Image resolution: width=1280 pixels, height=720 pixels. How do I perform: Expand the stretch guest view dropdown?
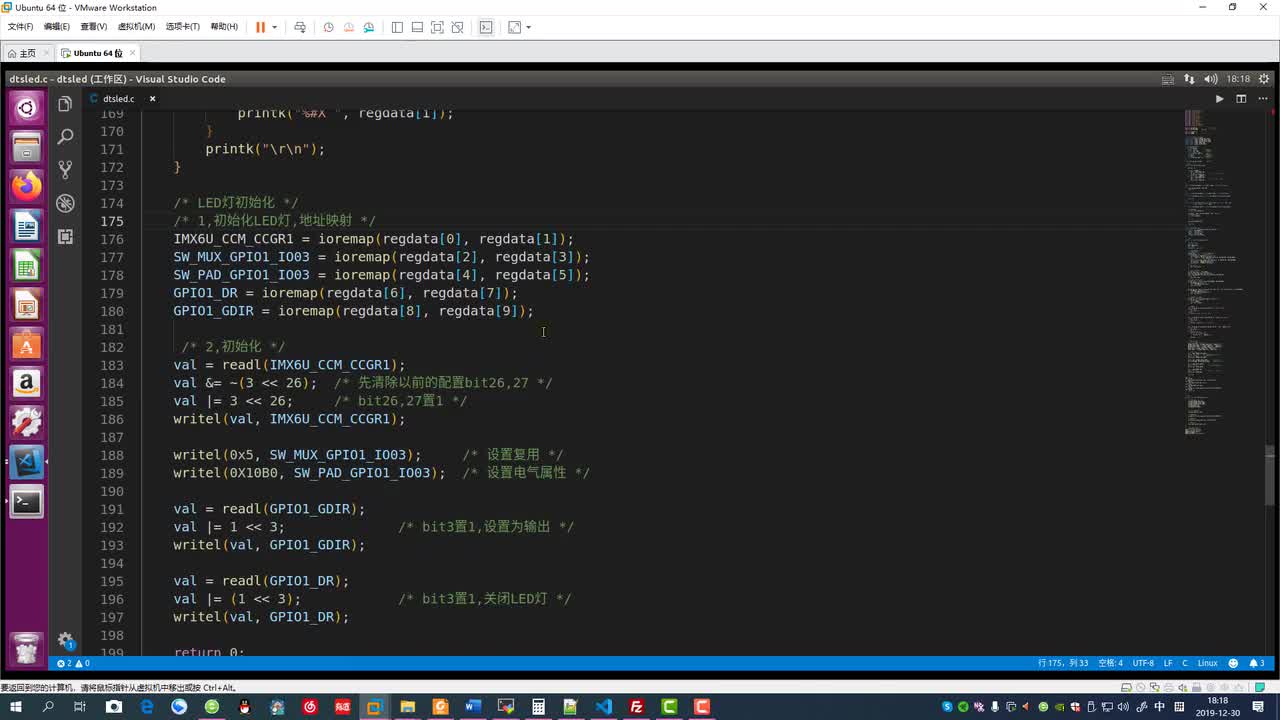click(528, 27)
